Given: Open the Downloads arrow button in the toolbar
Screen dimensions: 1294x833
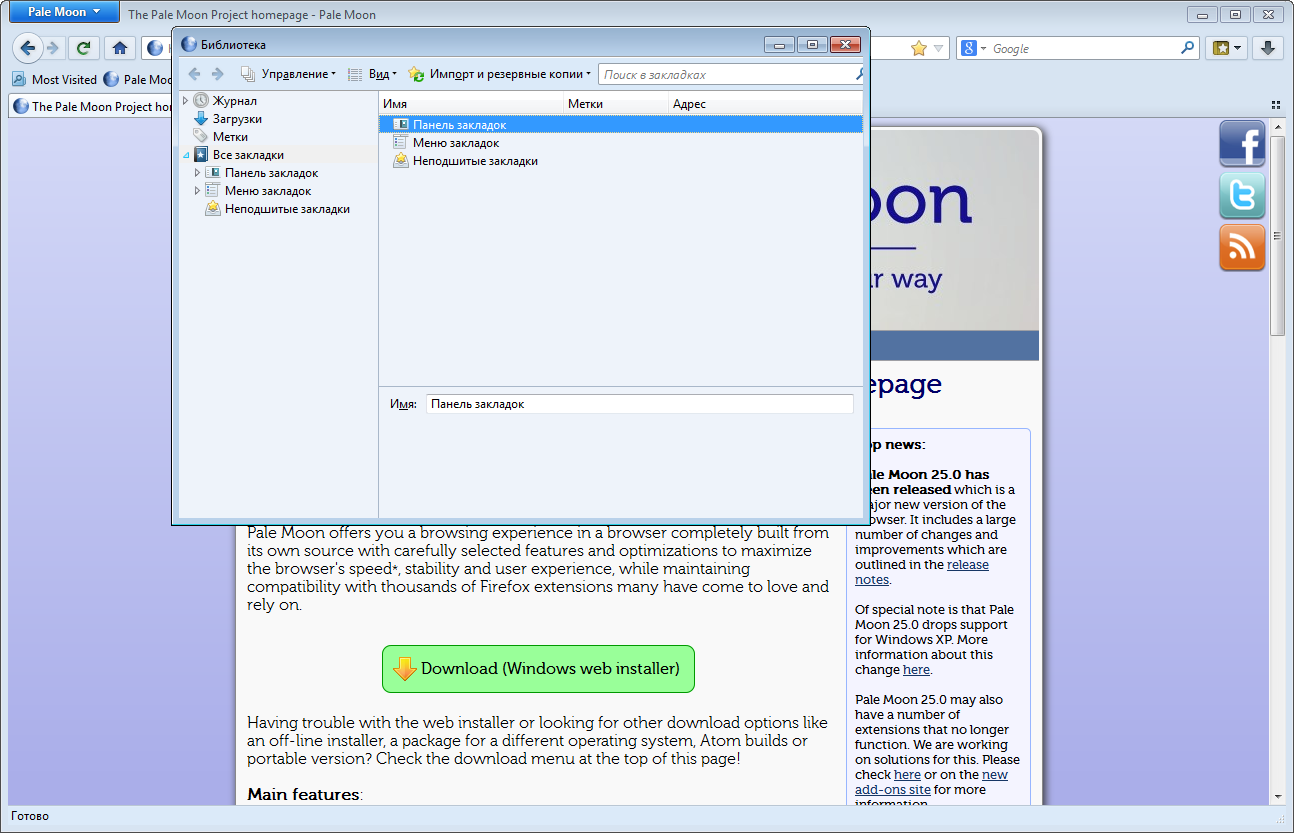Looking at the screenshot, I should pyautogui.click(x=1267, y=48).
